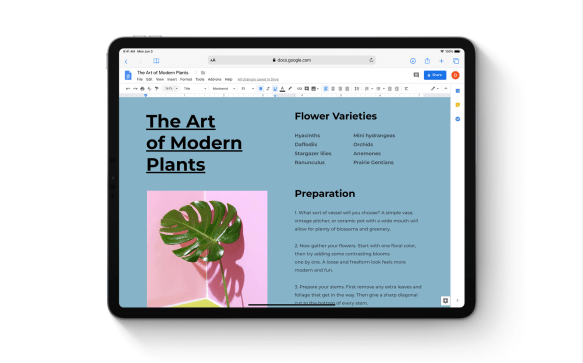Open the editing mode pencil dropdown
This screenshot has height=363, width=583.
tap(435, 89)
